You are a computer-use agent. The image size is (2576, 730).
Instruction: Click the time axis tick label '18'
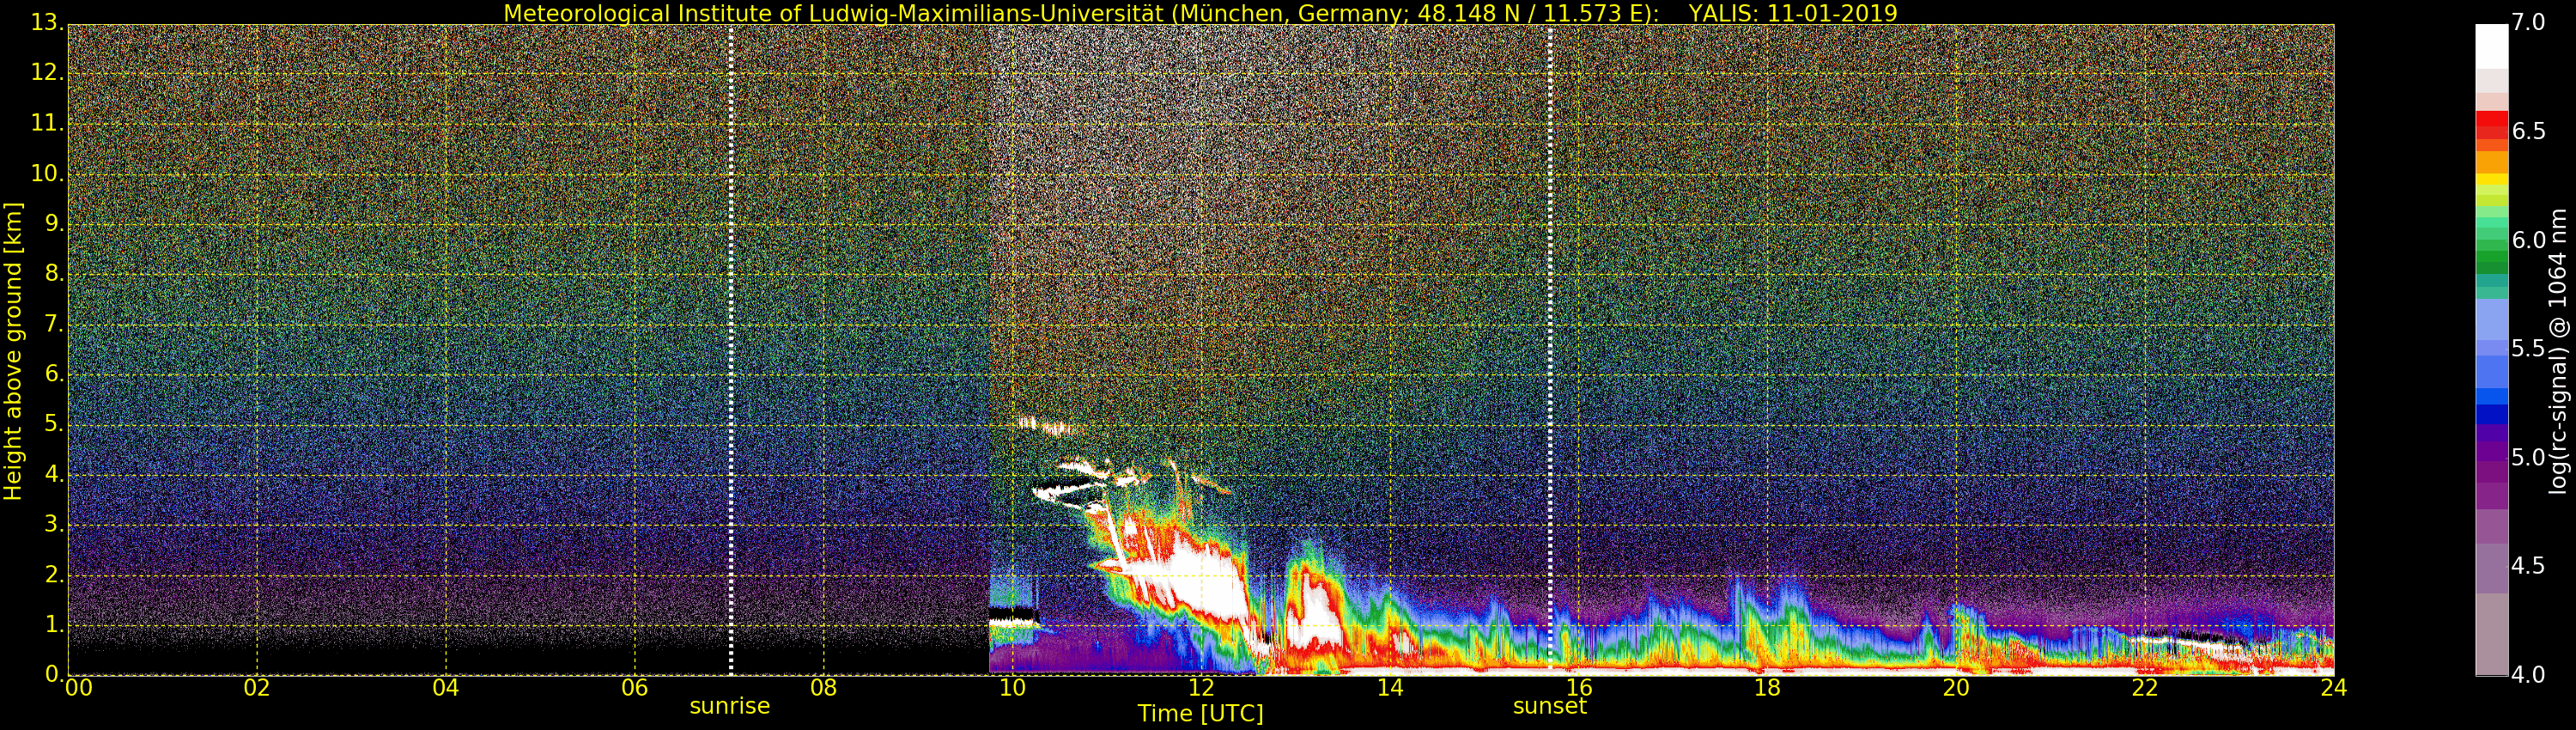[x=1768, y=688]
